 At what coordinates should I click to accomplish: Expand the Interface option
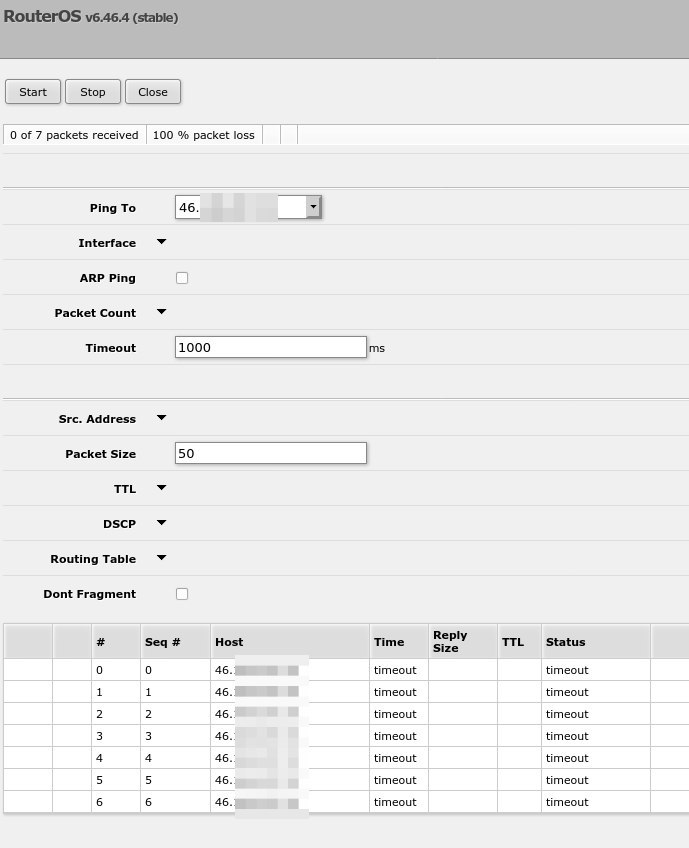pyautogui.click(x=161, y=242)
